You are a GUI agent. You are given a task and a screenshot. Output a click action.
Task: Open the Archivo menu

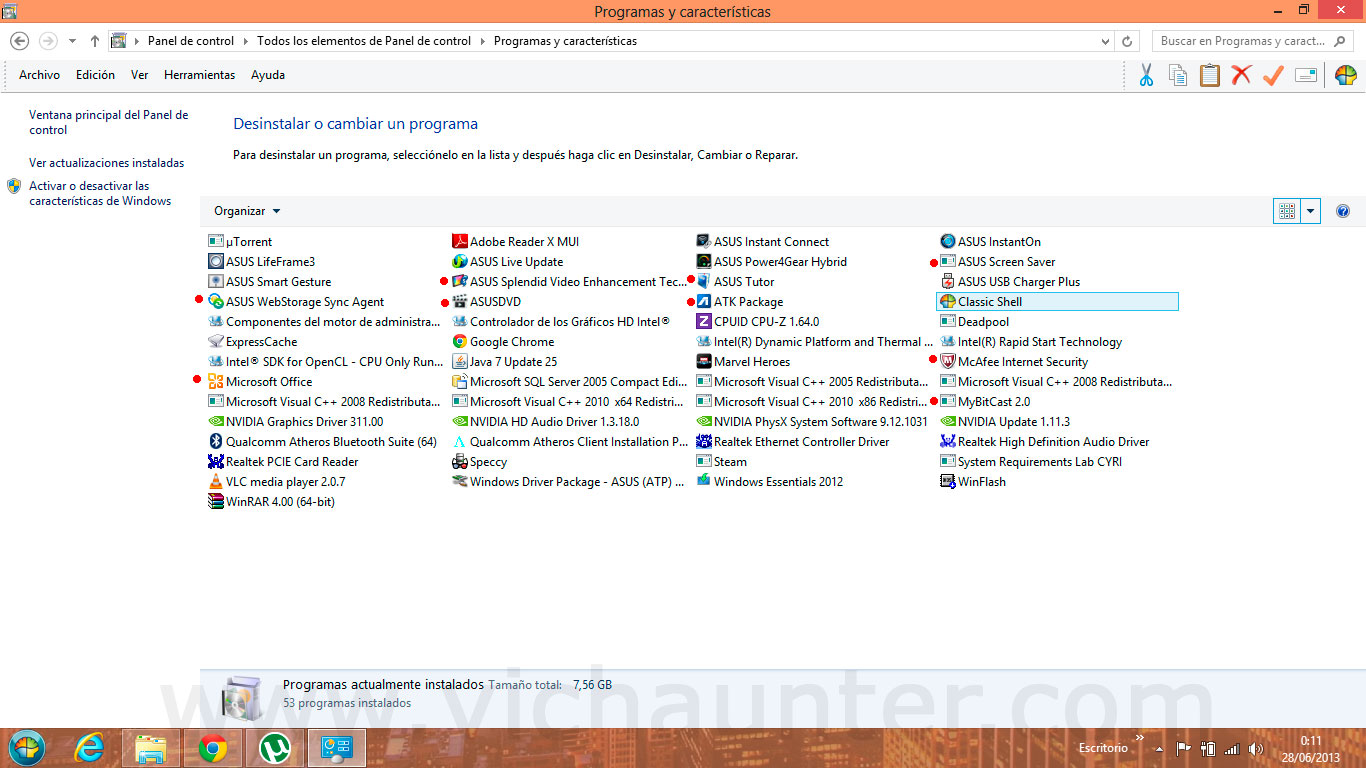[x=39, y=75]
